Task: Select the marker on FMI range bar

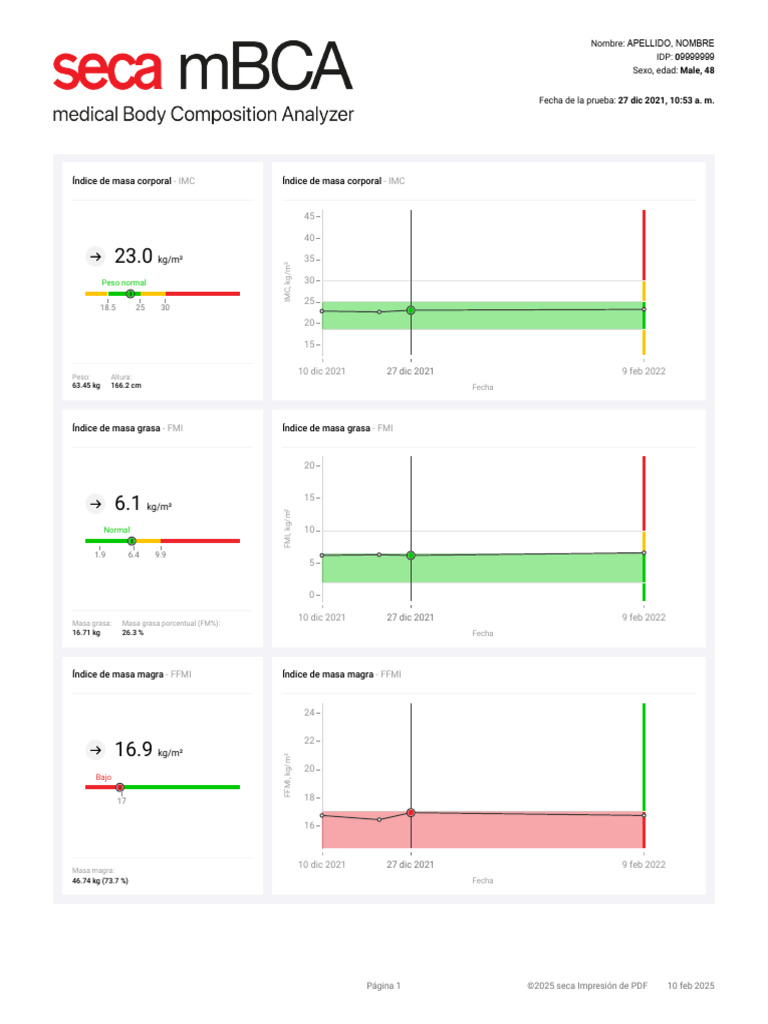Action: tap(132, 541)
